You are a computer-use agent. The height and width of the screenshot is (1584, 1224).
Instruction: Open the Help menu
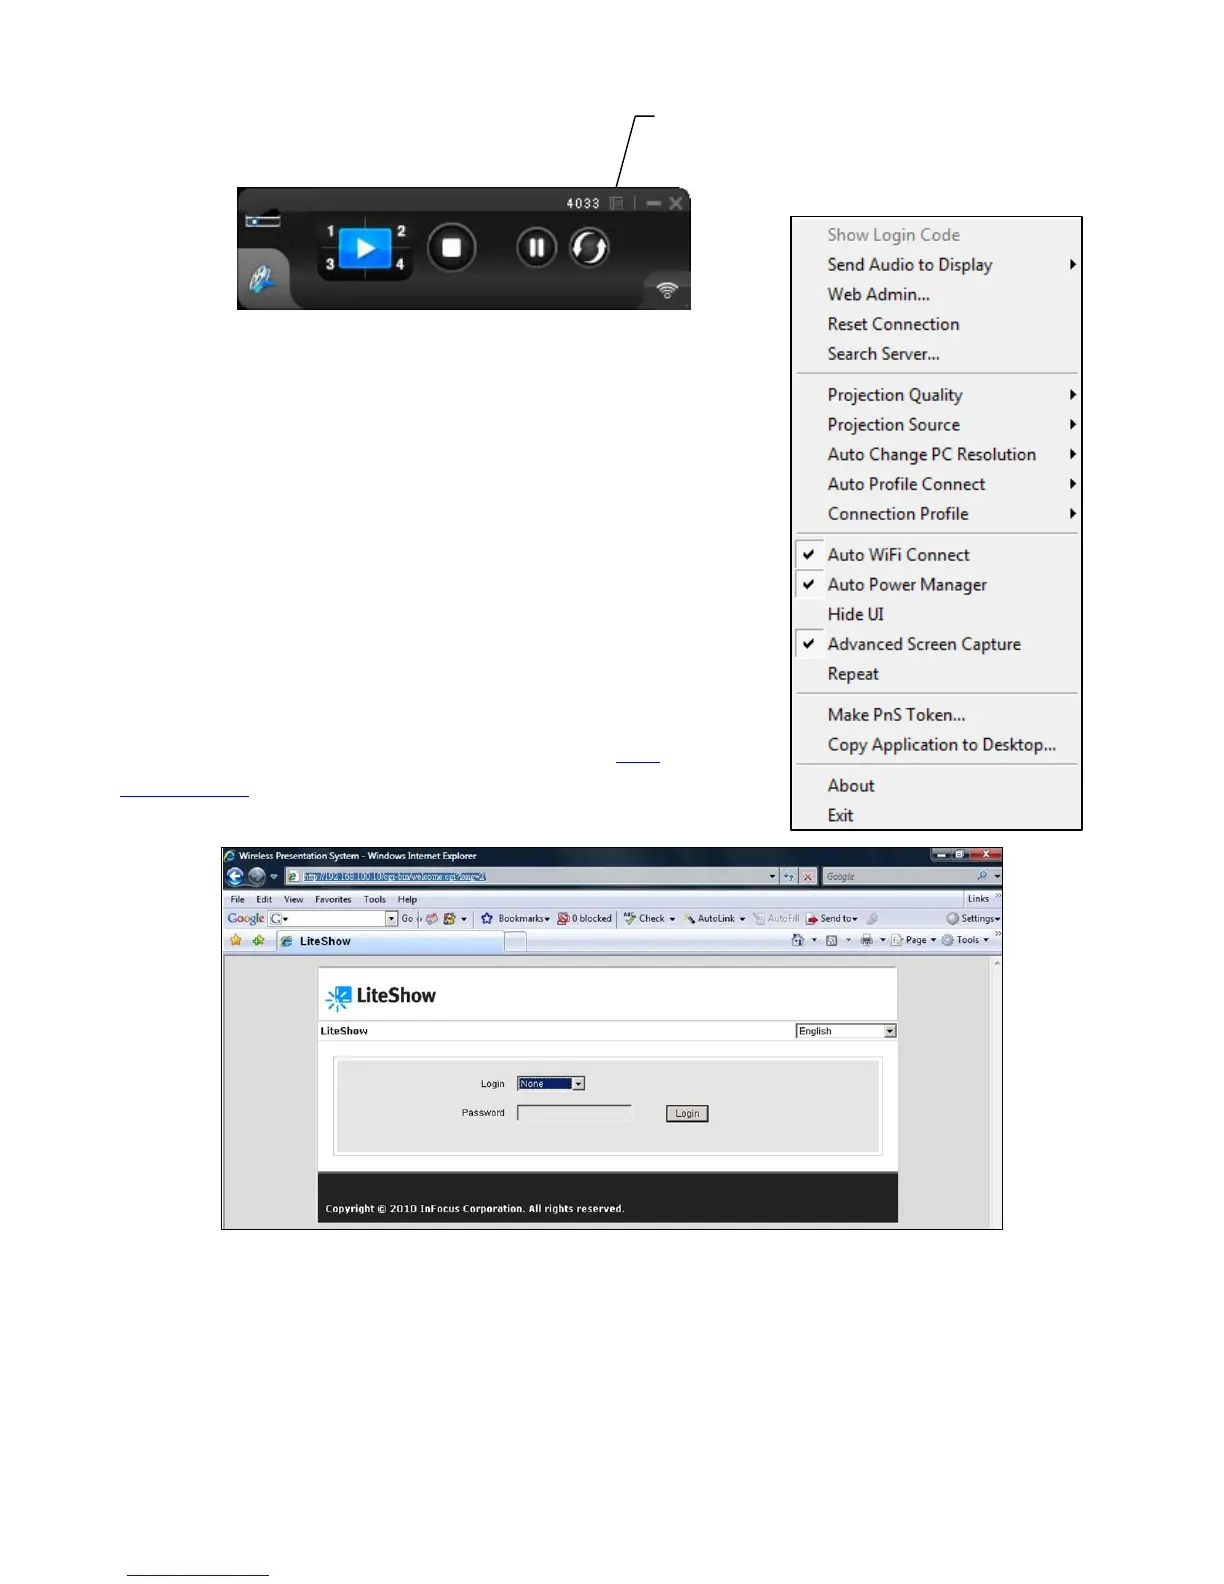(x=407, y=899)
